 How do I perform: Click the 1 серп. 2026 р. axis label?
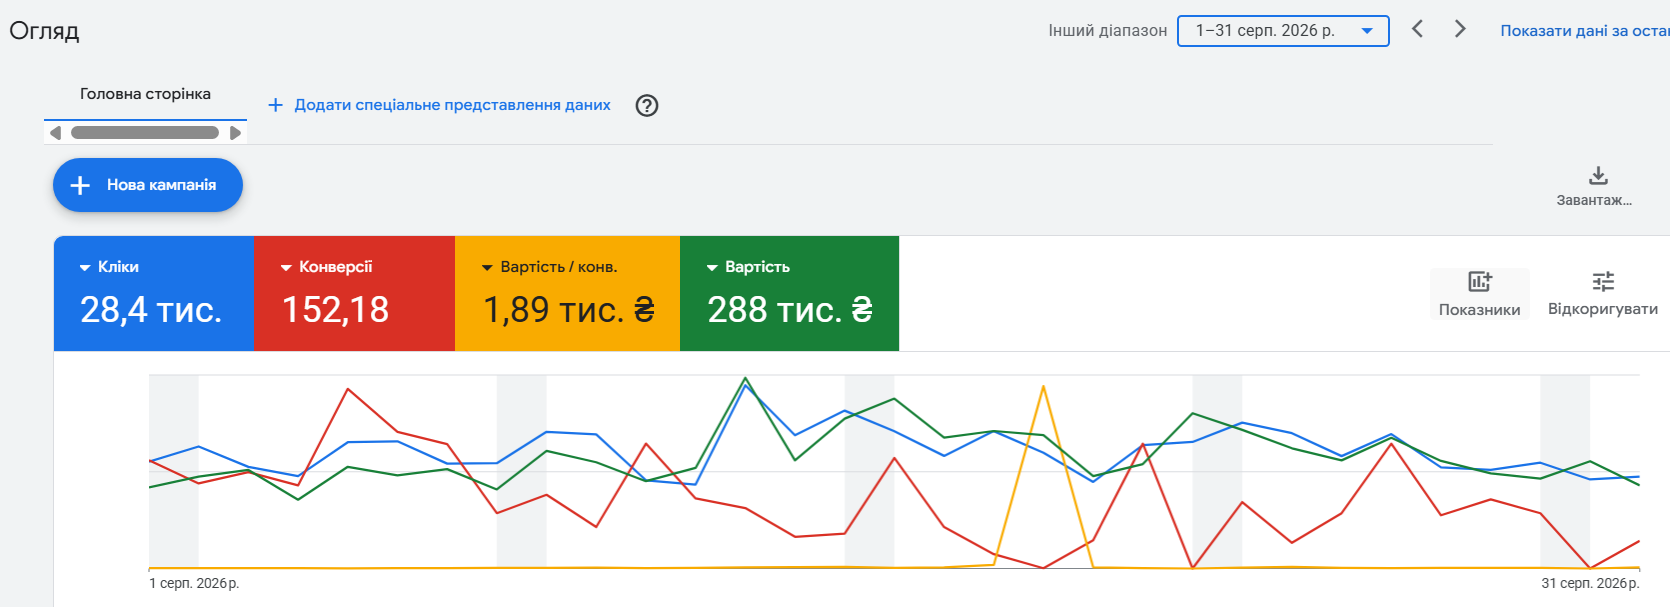tap(194, 583)
